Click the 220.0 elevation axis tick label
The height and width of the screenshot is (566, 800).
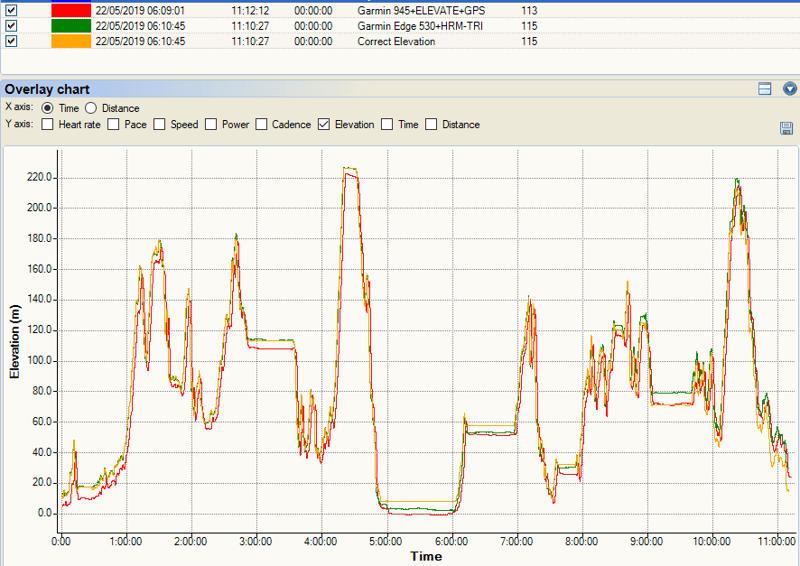pyautogui.click(x=39, y=178)
